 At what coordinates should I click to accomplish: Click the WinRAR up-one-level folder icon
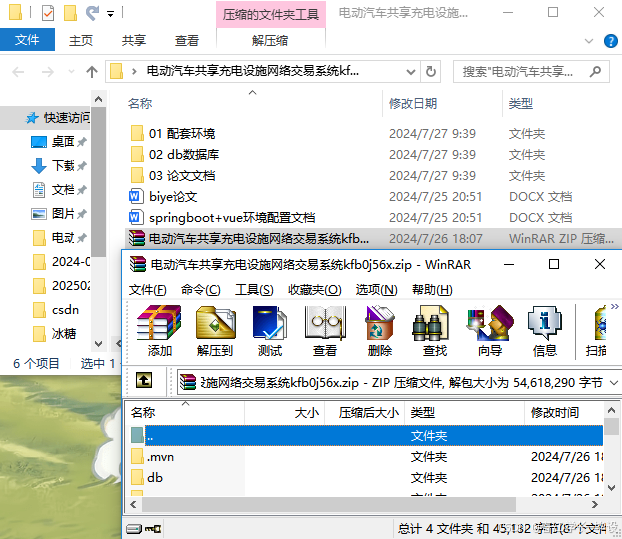(x=144, y=380)
